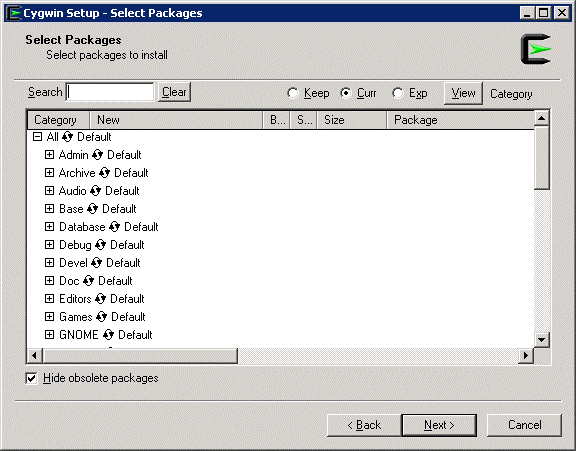The height and width of the screenshot is (451, 576).
Task: Click the New column header
Action: click(x=176, y=120)
